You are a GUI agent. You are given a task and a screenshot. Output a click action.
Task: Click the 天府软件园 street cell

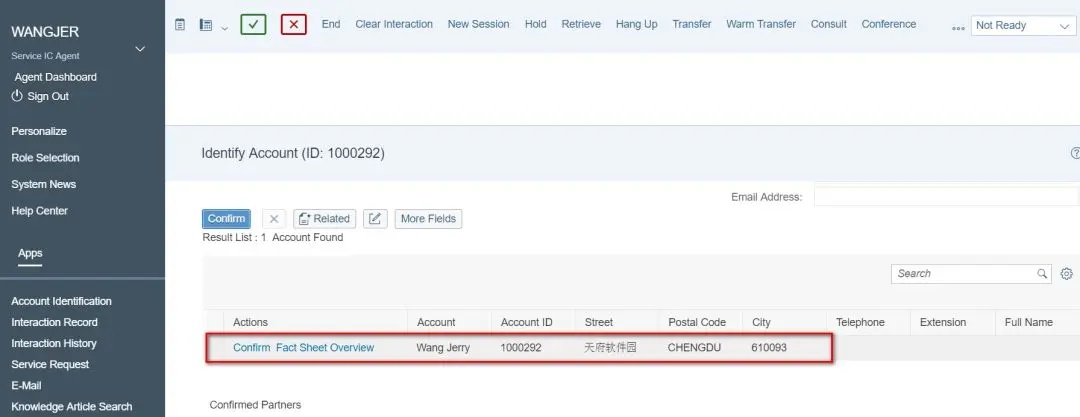tap(610, 347)
